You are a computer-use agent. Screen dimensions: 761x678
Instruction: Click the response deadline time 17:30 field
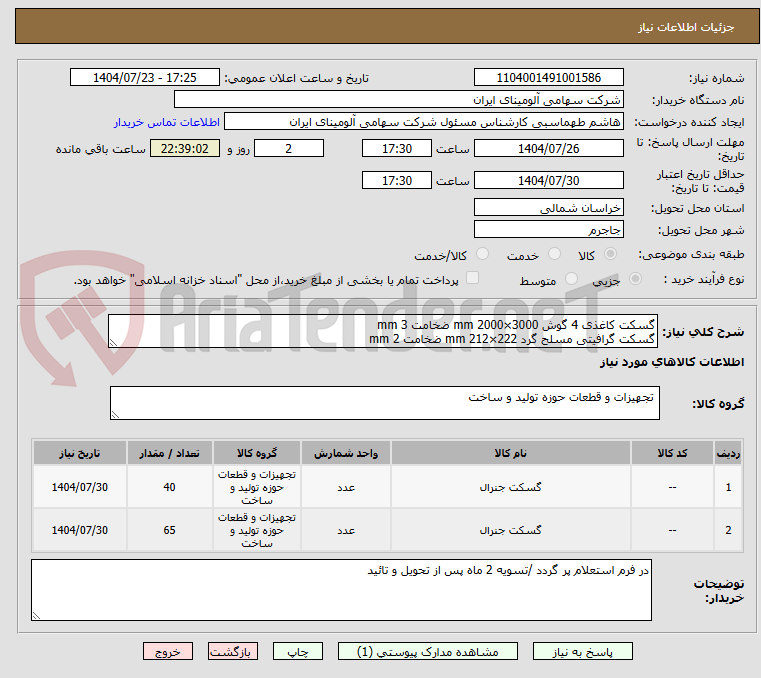pyautogui.click(x=397, y=149)
